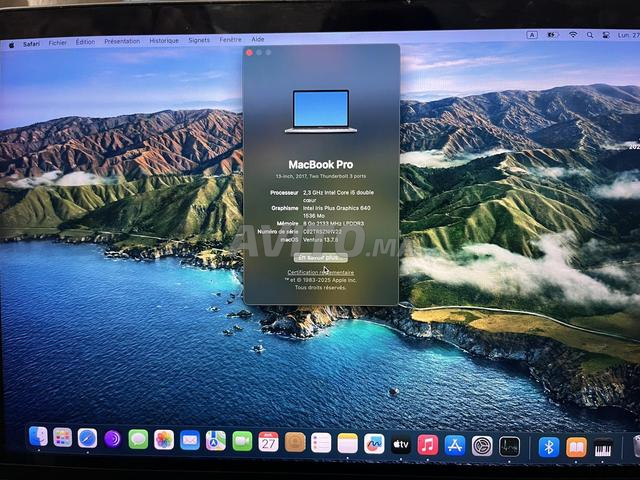Open Launchpad in the Dock
The width and height of the screenshot is (640, 480).
pos(62,438)
